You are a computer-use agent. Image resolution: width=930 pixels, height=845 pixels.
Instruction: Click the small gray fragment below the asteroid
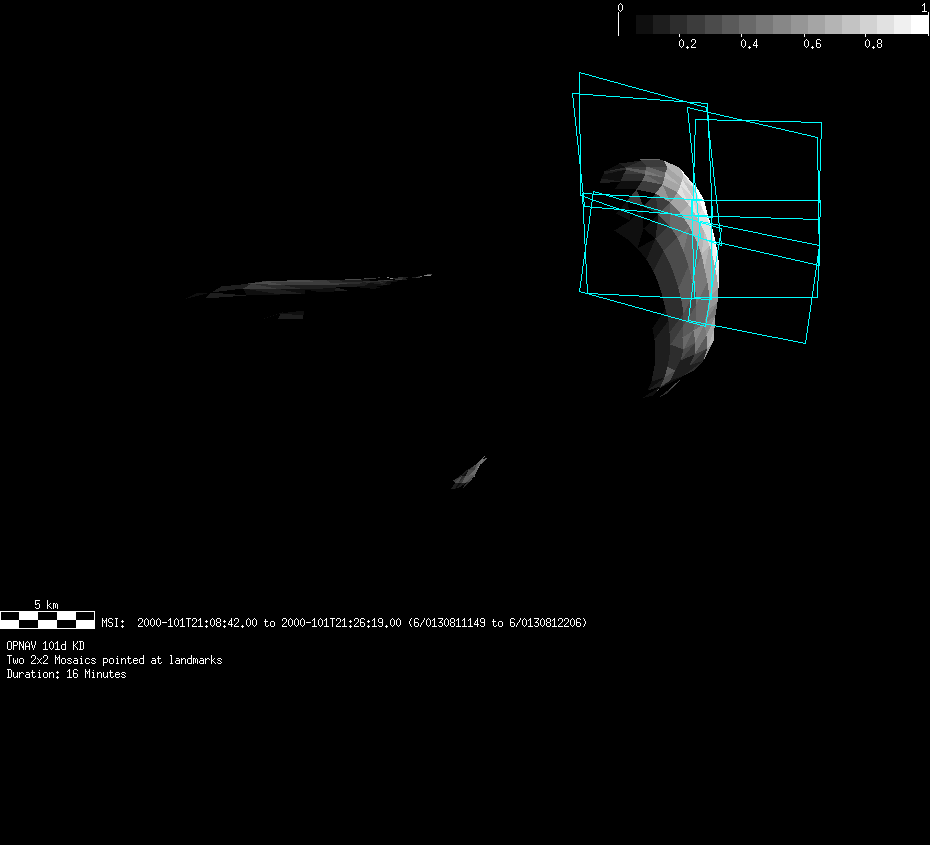(x=468, y=473)
